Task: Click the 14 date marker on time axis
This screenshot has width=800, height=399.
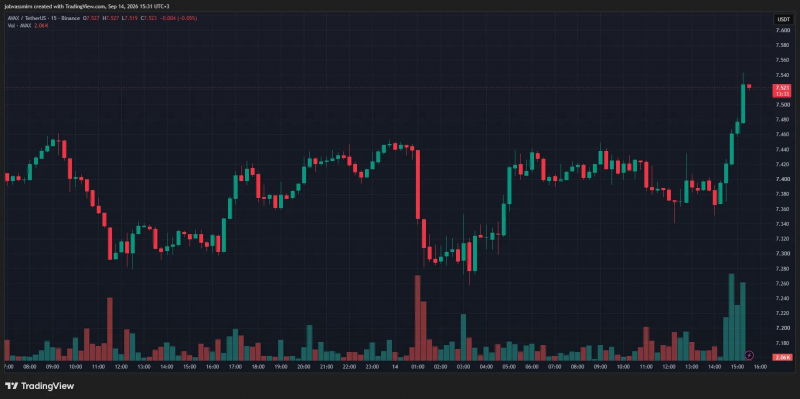Action: click(395, 366)
